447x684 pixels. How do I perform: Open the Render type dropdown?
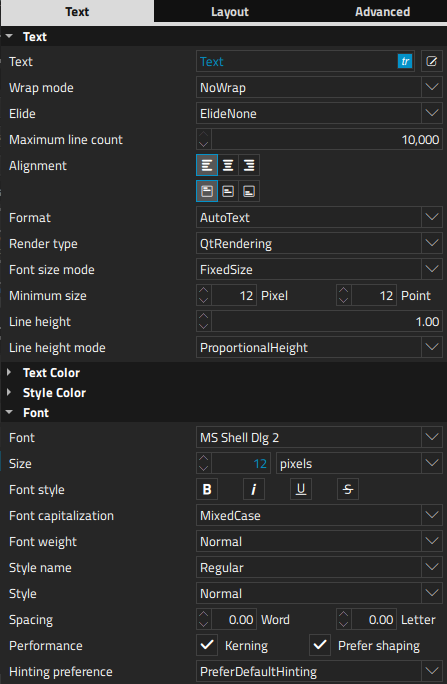(319, 243)
